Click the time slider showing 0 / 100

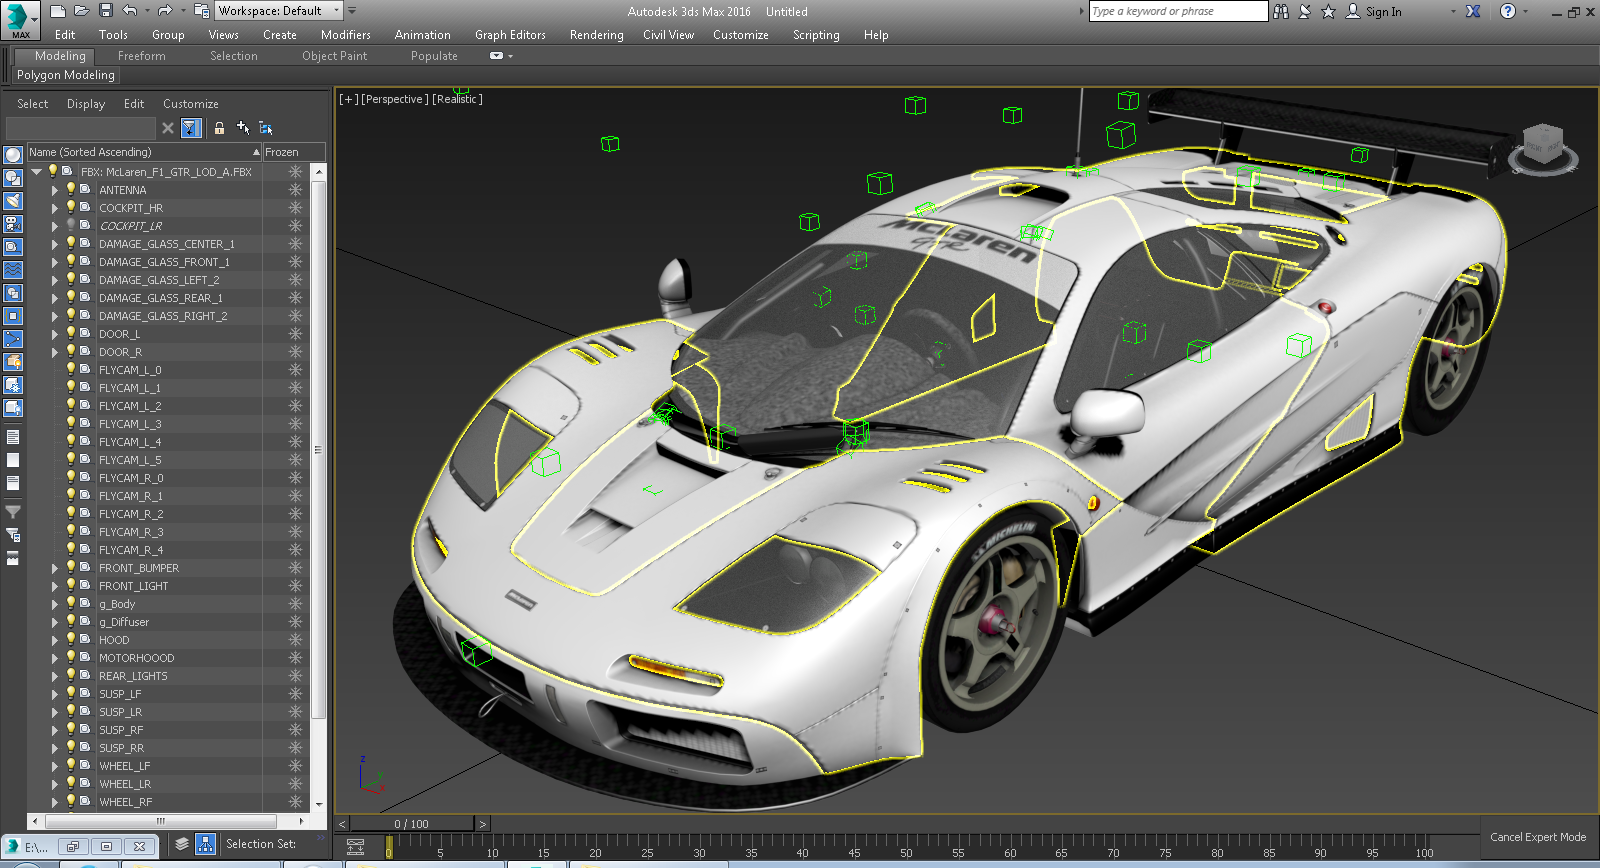411,824
